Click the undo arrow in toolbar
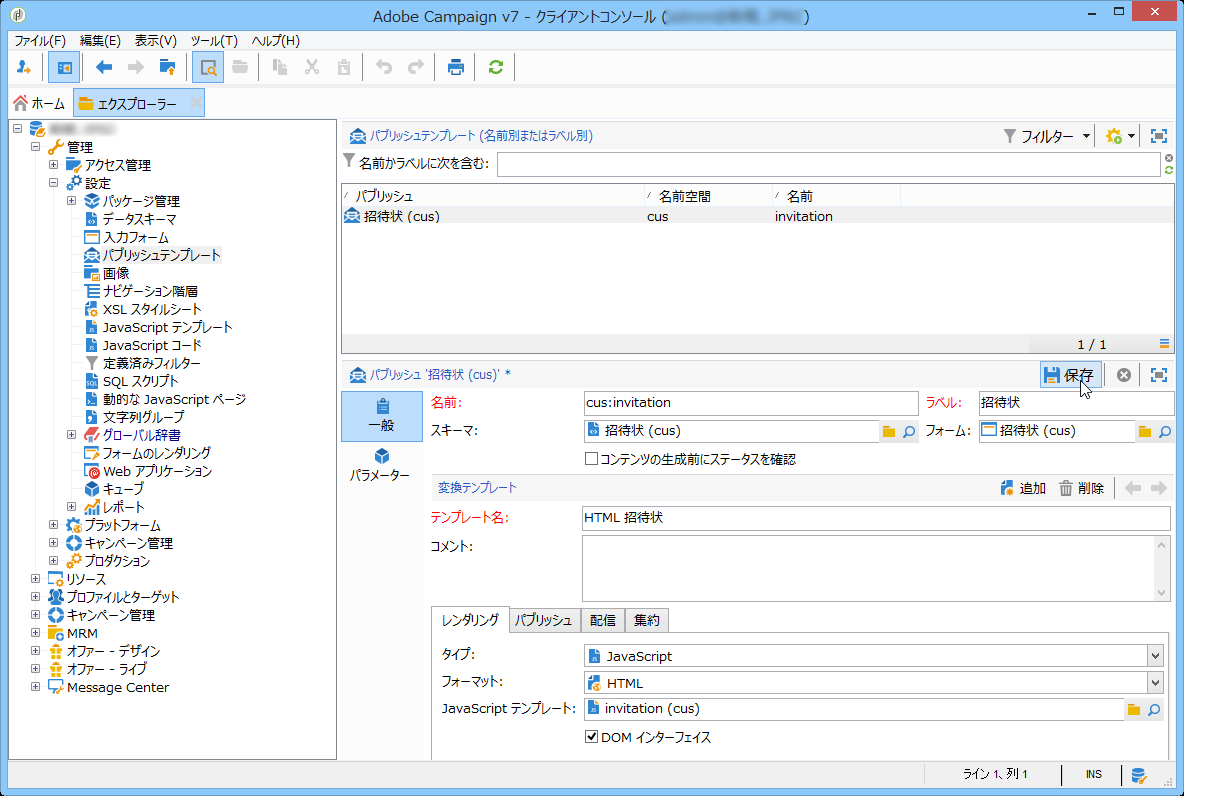 384,67
